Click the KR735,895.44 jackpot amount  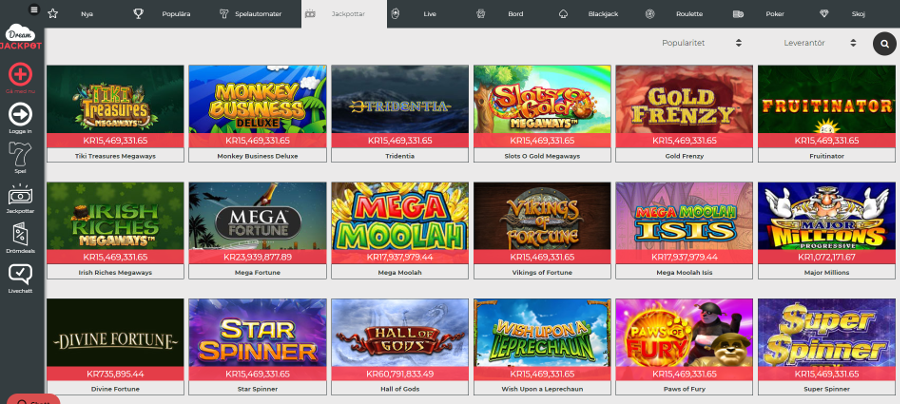pyautogui.click(x=115, y=374)
